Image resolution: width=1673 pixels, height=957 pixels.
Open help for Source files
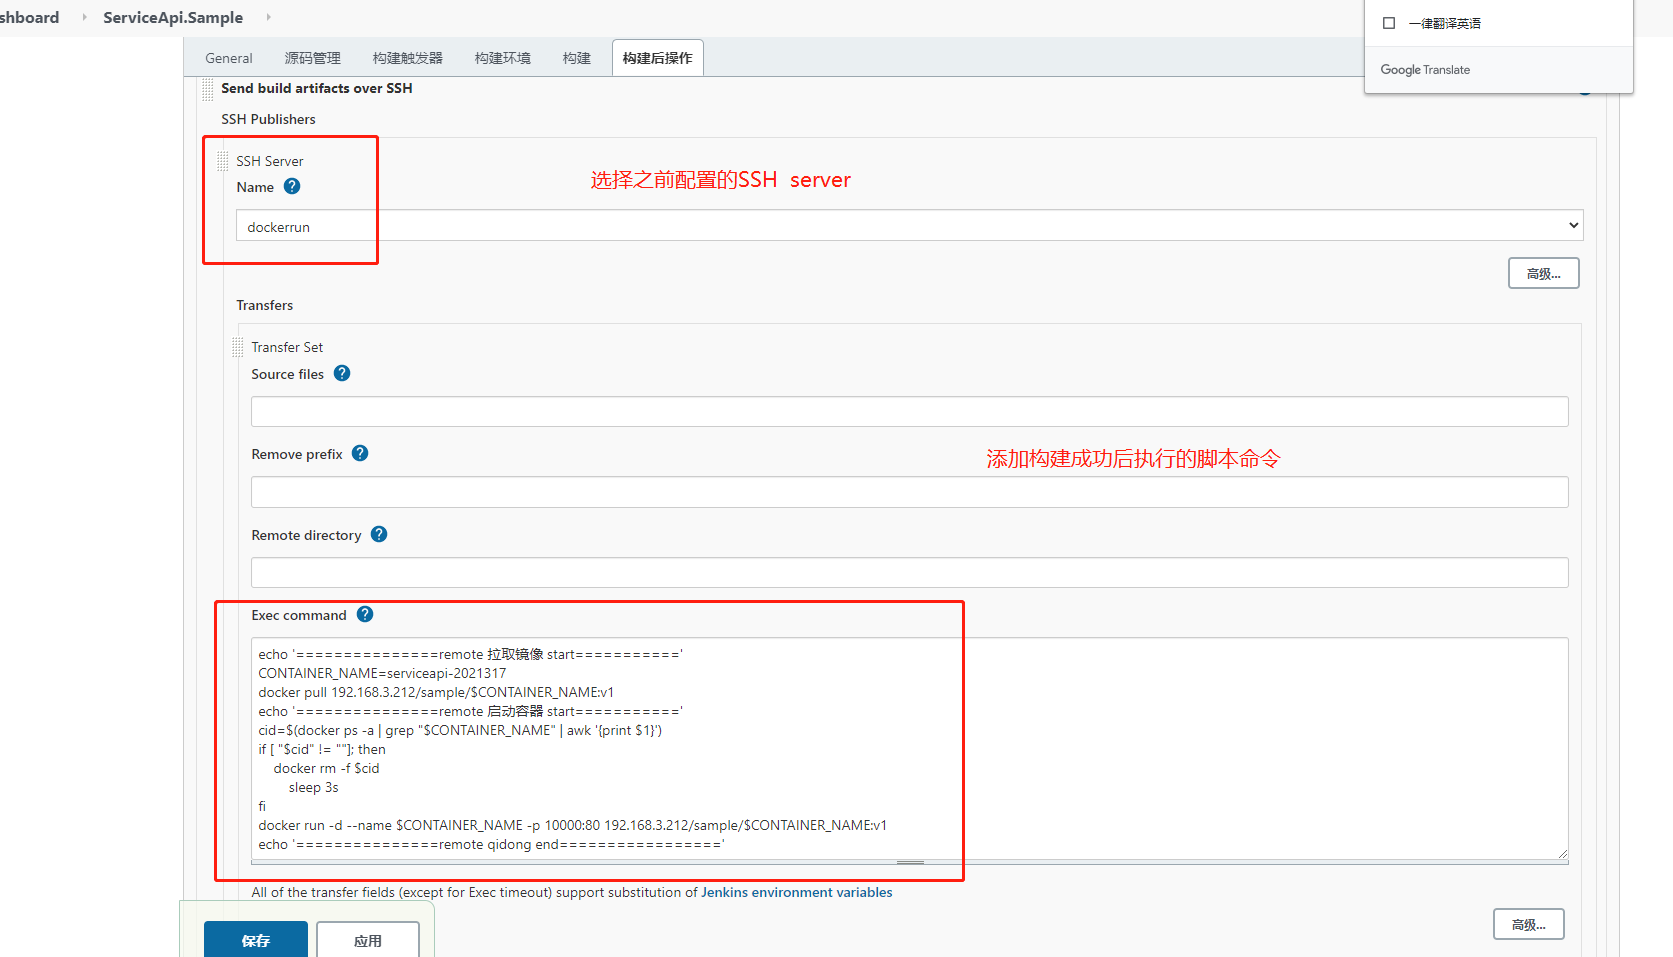pos(342,373)
